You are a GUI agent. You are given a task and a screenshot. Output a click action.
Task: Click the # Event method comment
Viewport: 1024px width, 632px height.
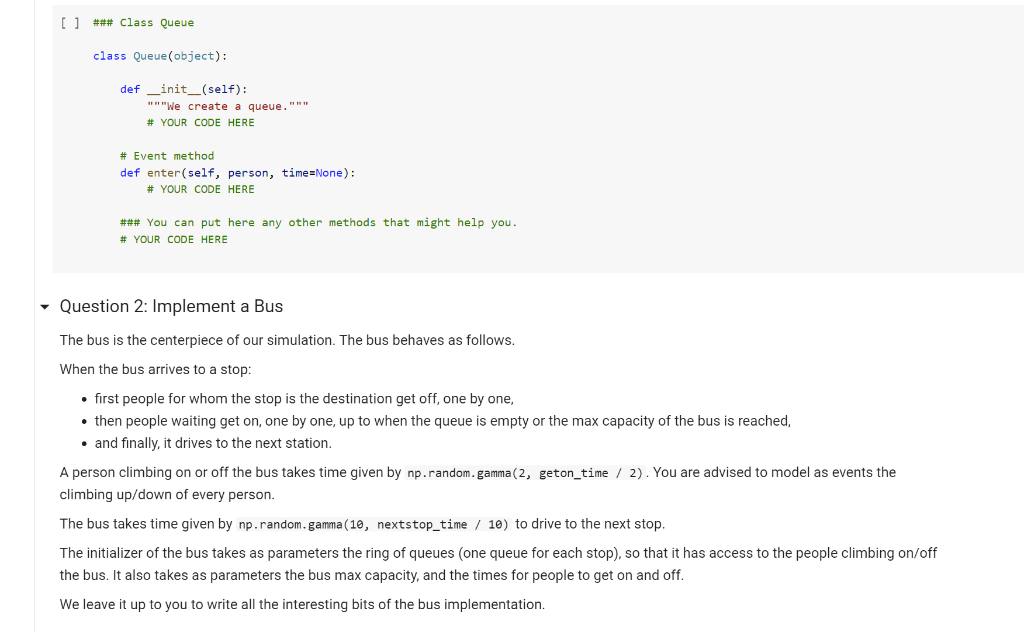pyautogui.click(x=166, y=155)
